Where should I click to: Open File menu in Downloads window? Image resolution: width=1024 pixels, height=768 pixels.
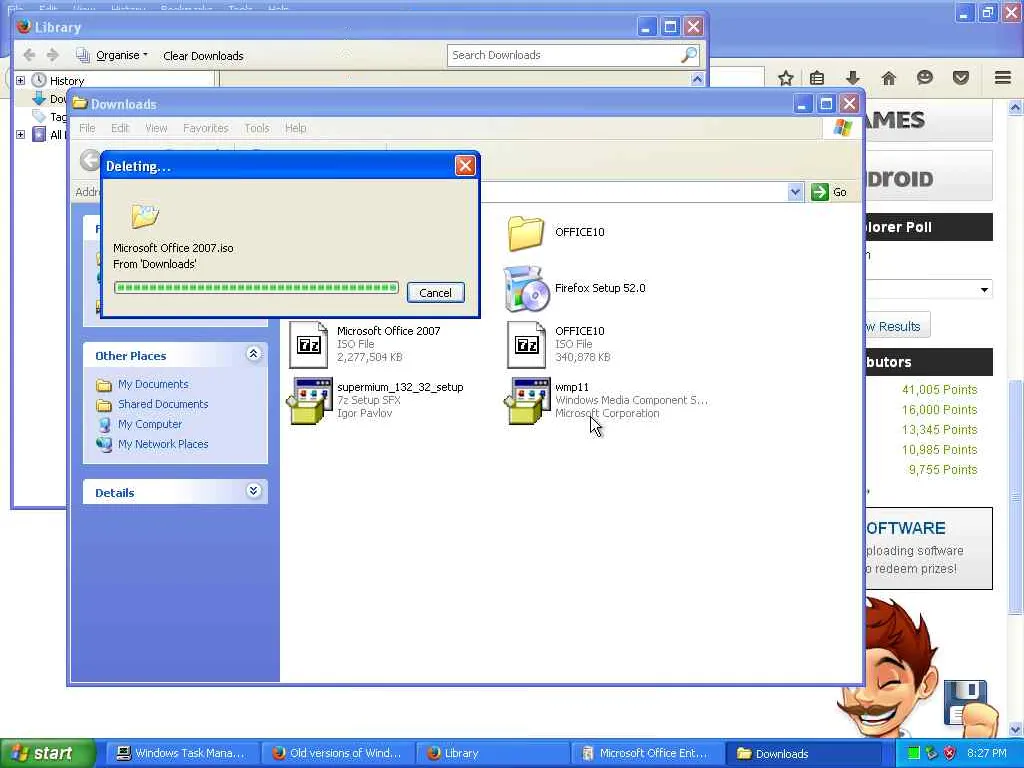(87, 128)
